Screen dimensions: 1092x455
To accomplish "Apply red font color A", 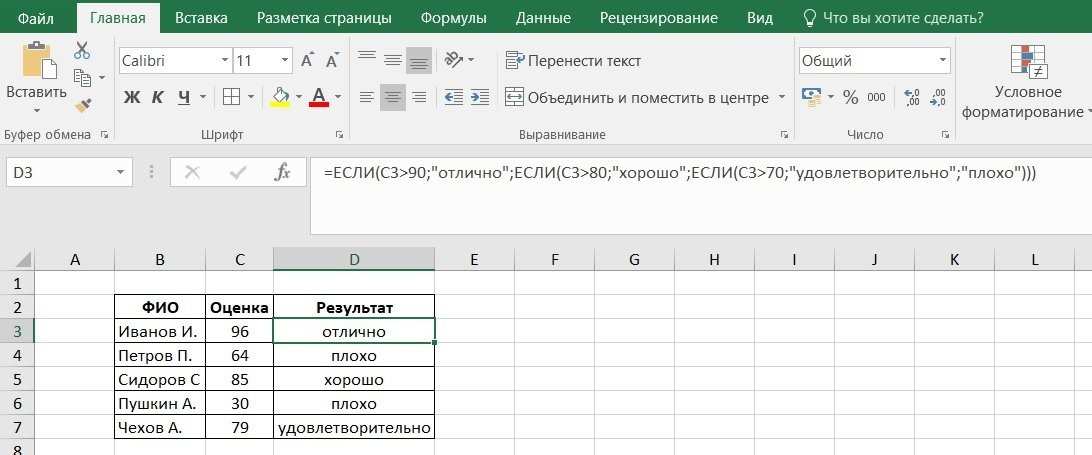I will [319, 97].
